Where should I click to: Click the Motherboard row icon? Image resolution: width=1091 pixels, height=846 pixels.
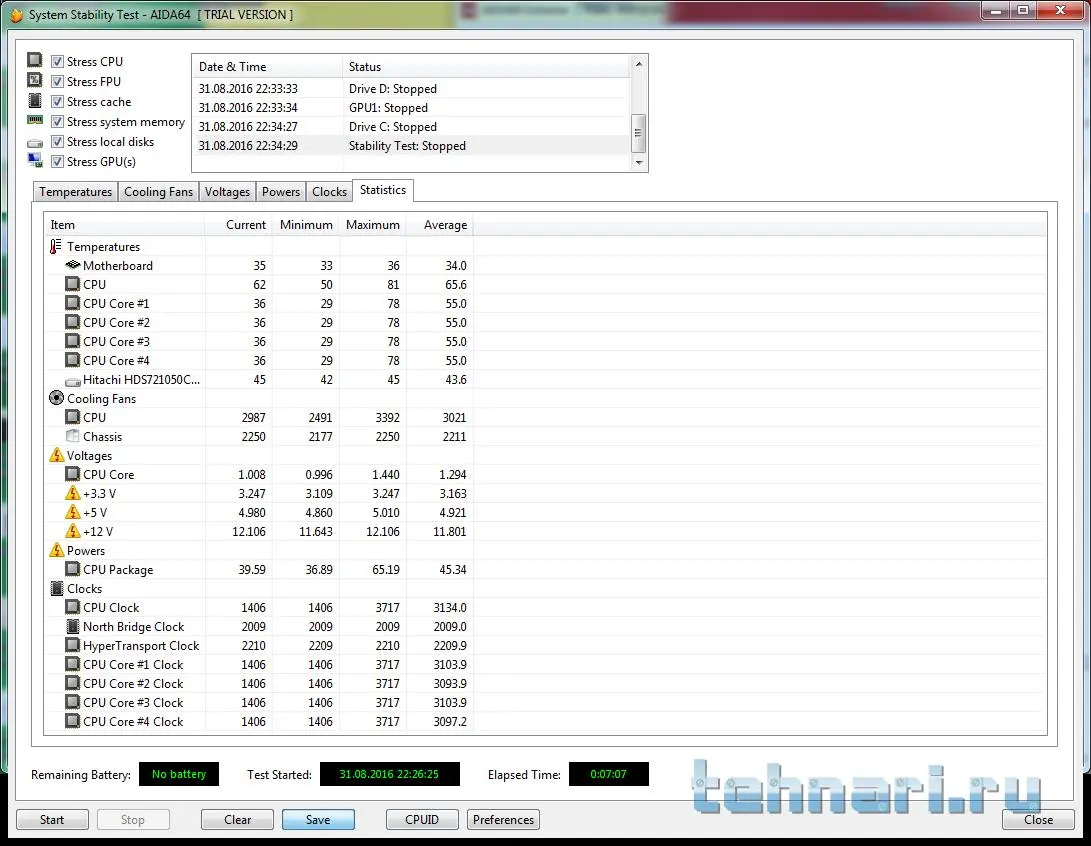click(72, 266)
